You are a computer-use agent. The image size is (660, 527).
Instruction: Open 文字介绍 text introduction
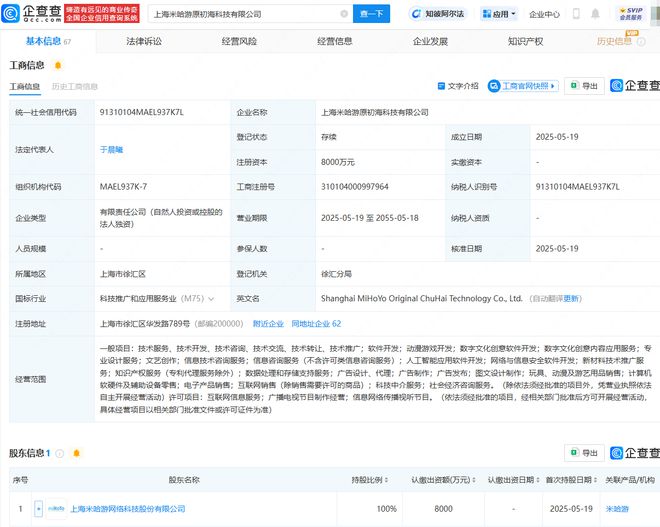click(458, 86)
